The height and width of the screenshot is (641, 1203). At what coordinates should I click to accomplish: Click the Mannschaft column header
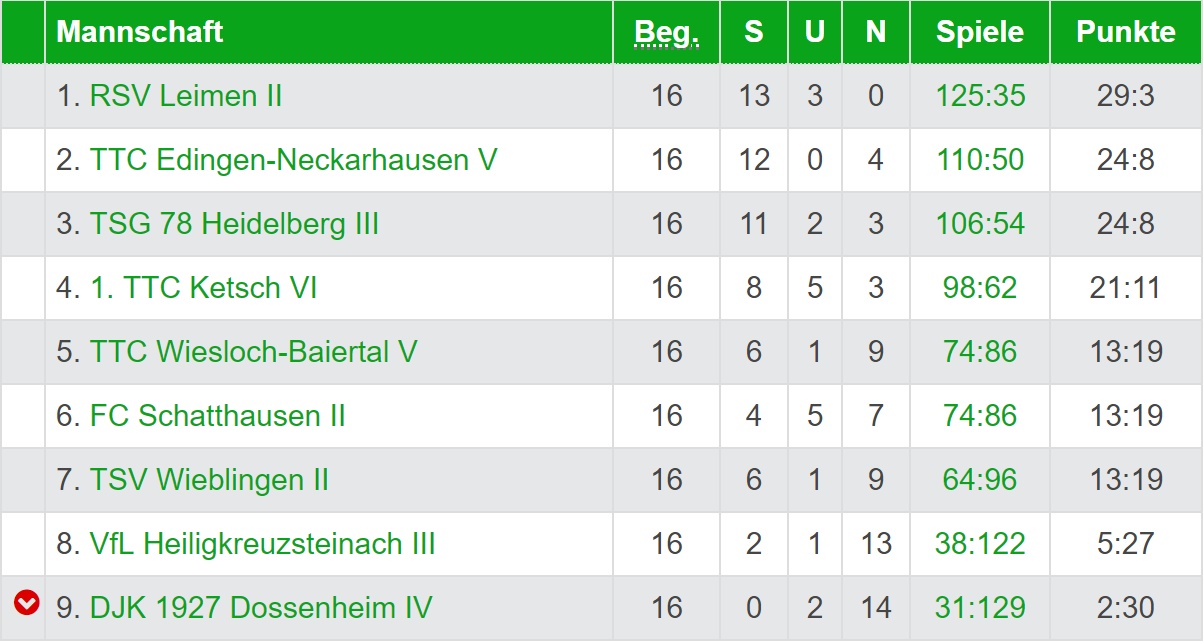pos(139,32)
